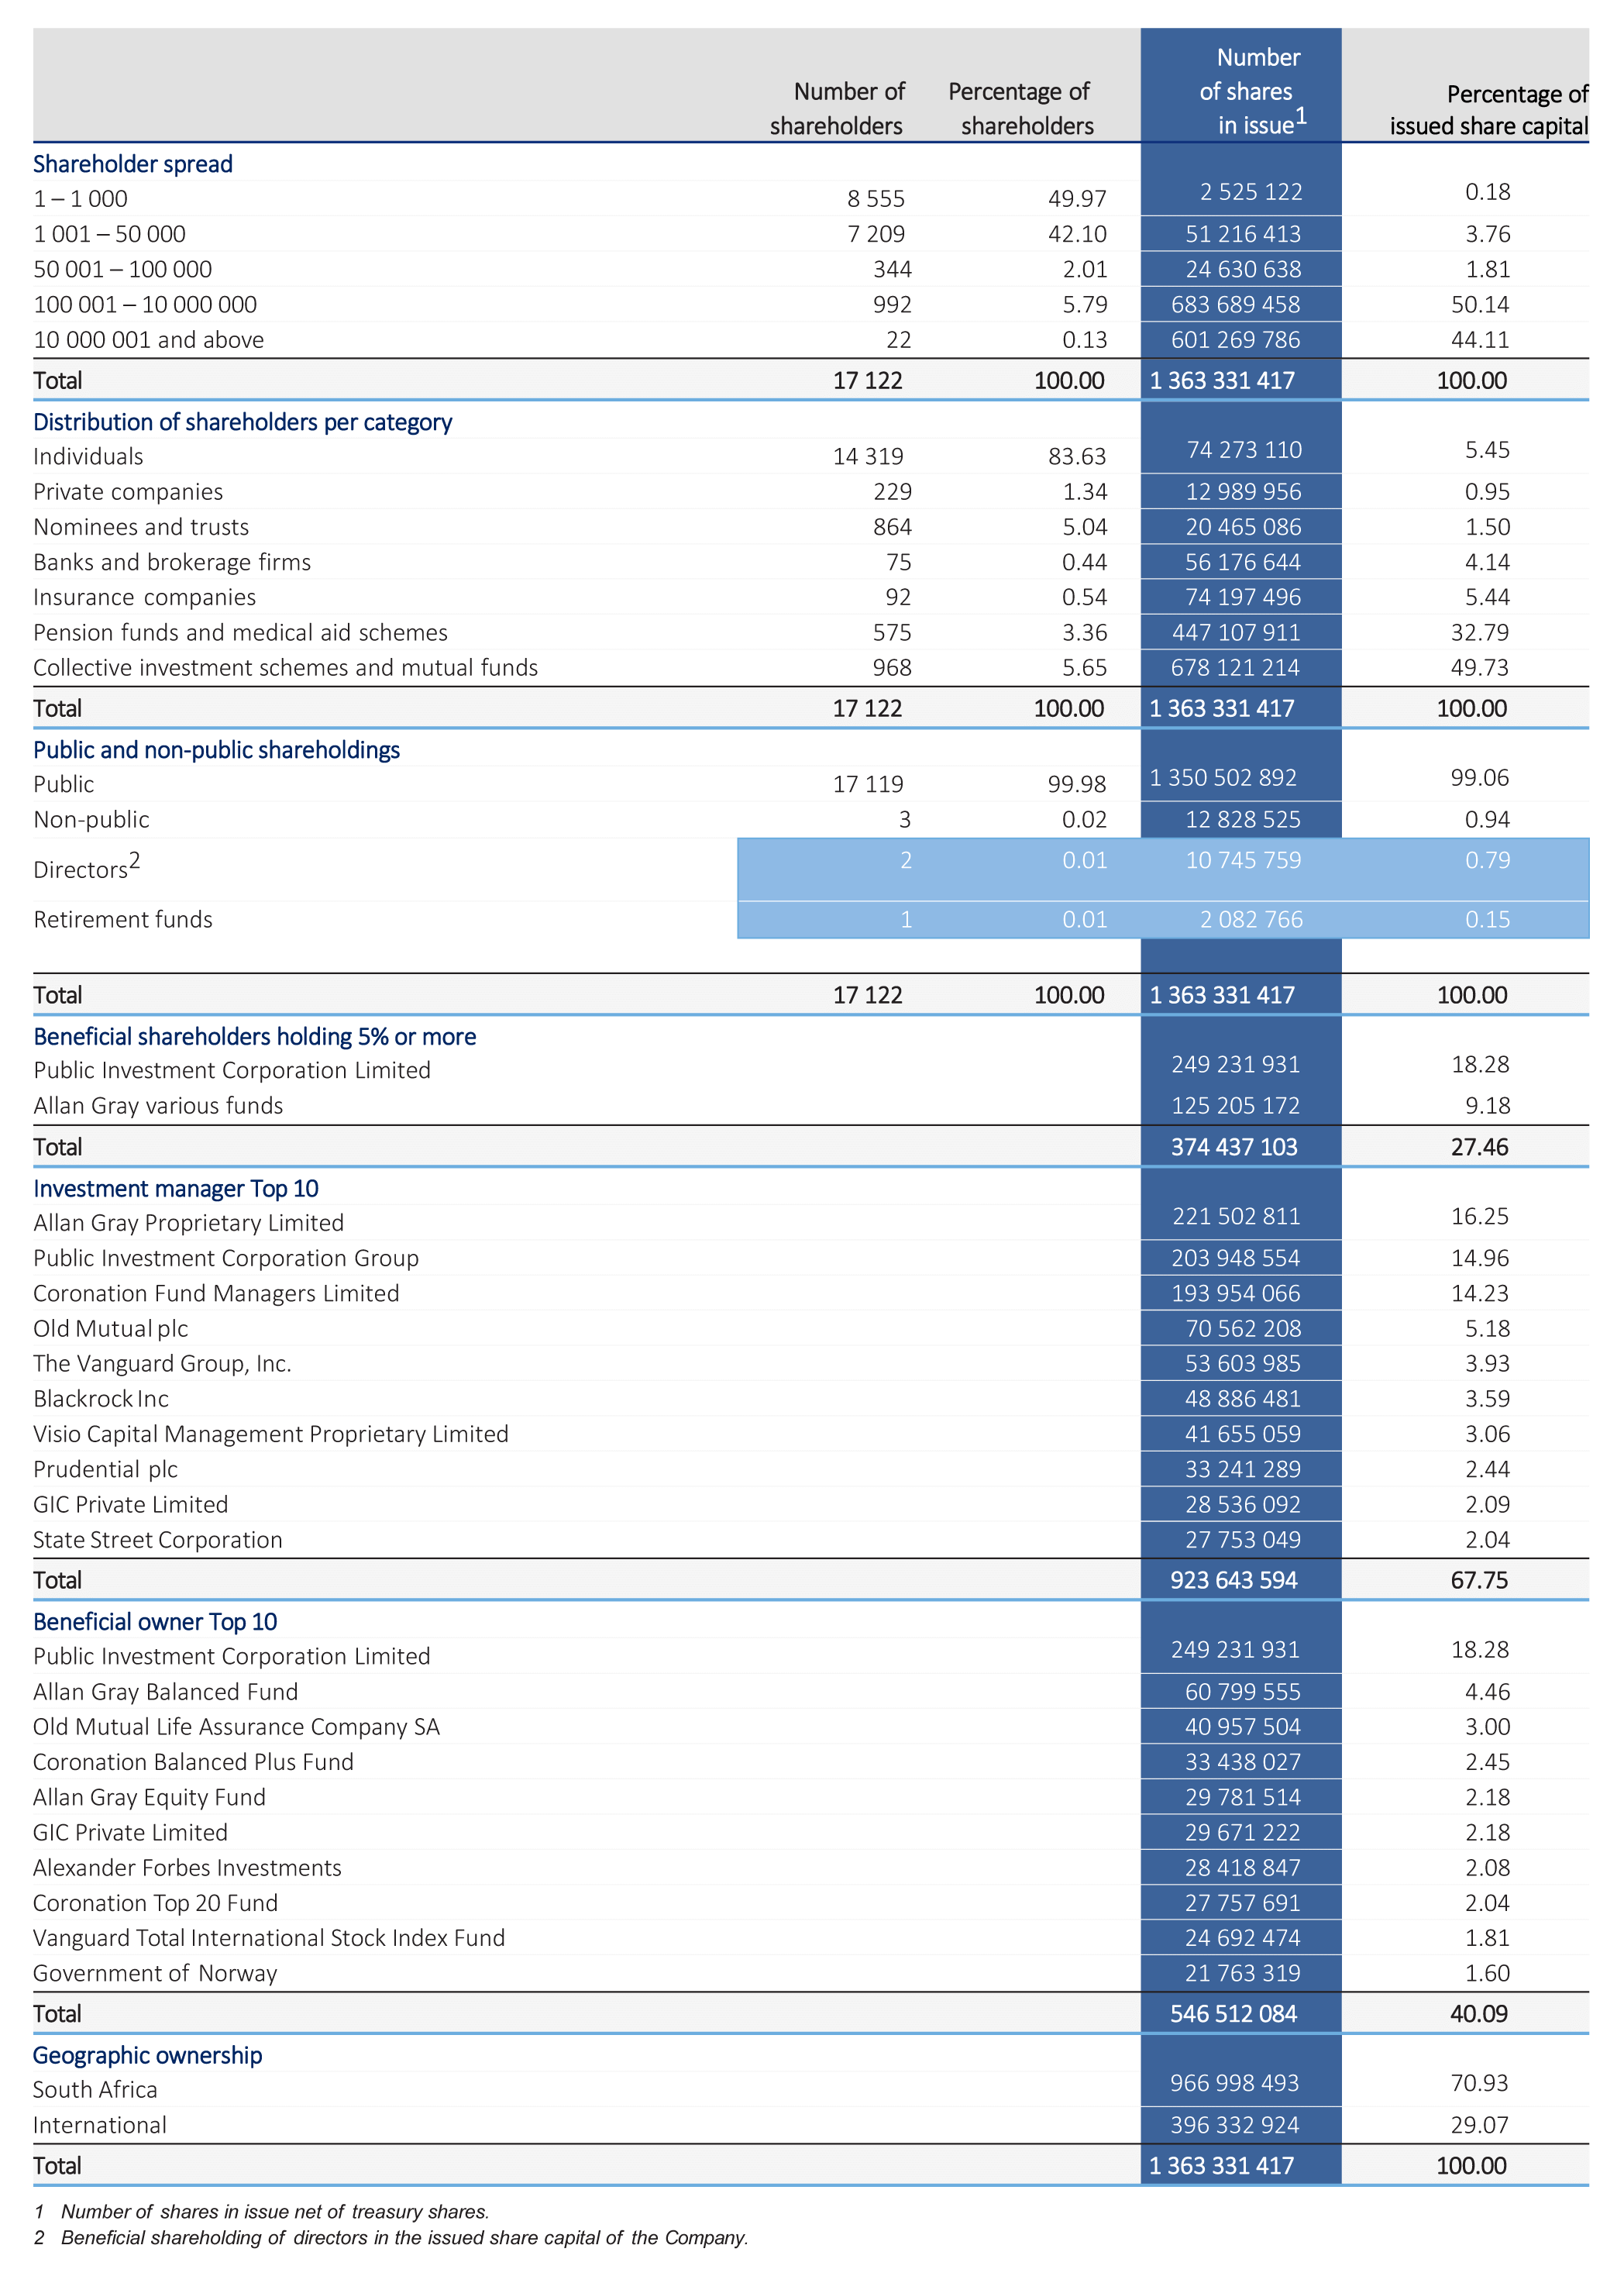Click 'Number of shares in issue' header
Image resolution: width=1624 pixels, height=2283 pixels.
1252,91
